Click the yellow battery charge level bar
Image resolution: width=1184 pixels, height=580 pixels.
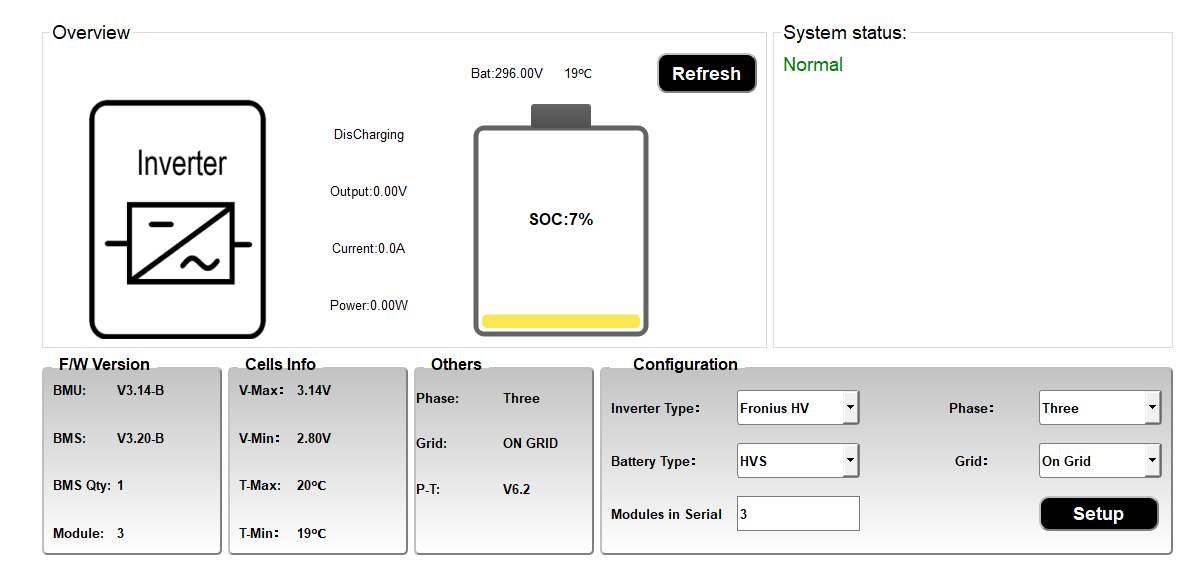560,321
